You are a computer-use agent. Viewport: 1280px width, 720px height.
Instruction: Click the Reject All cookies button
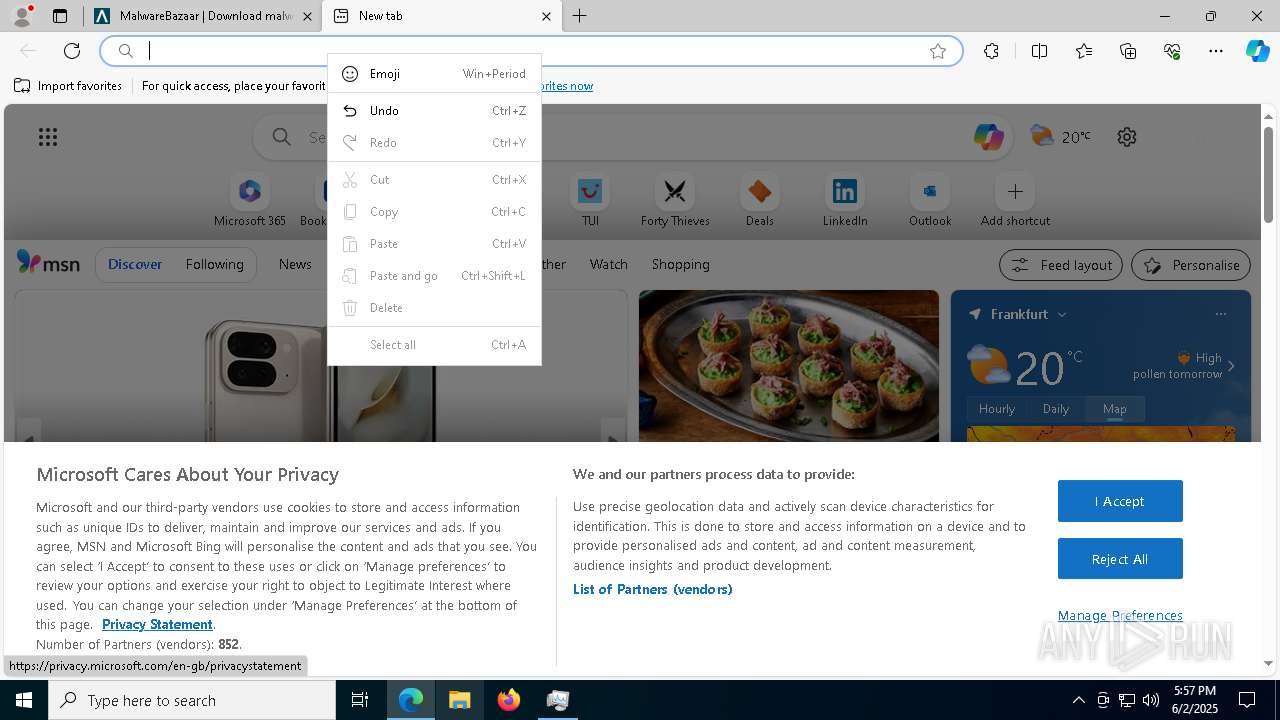[x=1120, y=559]
